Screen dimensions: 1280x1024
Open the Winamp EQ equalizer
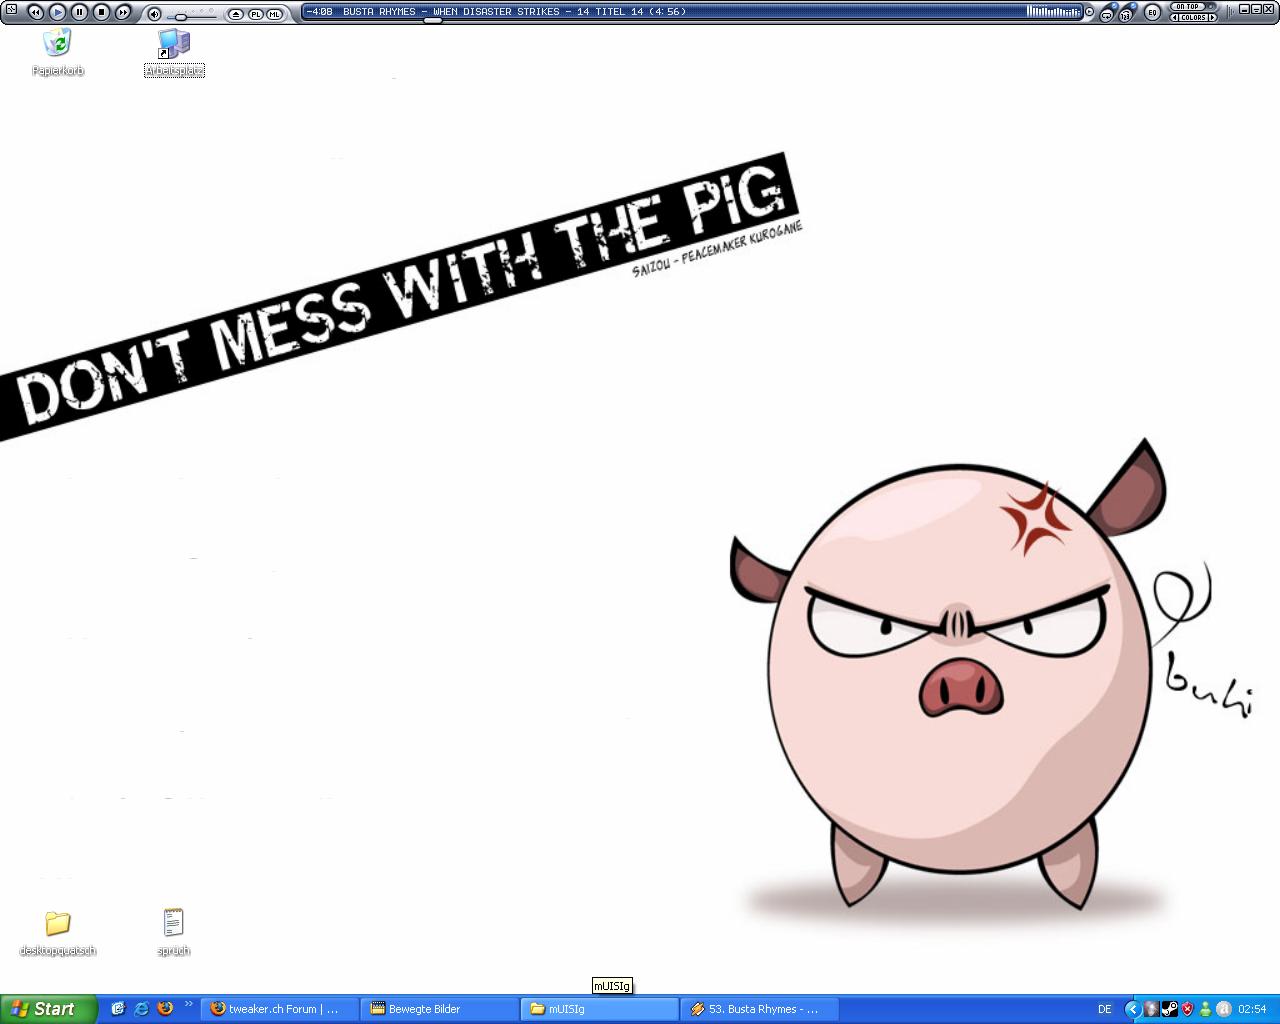(x=1153, y=13)
